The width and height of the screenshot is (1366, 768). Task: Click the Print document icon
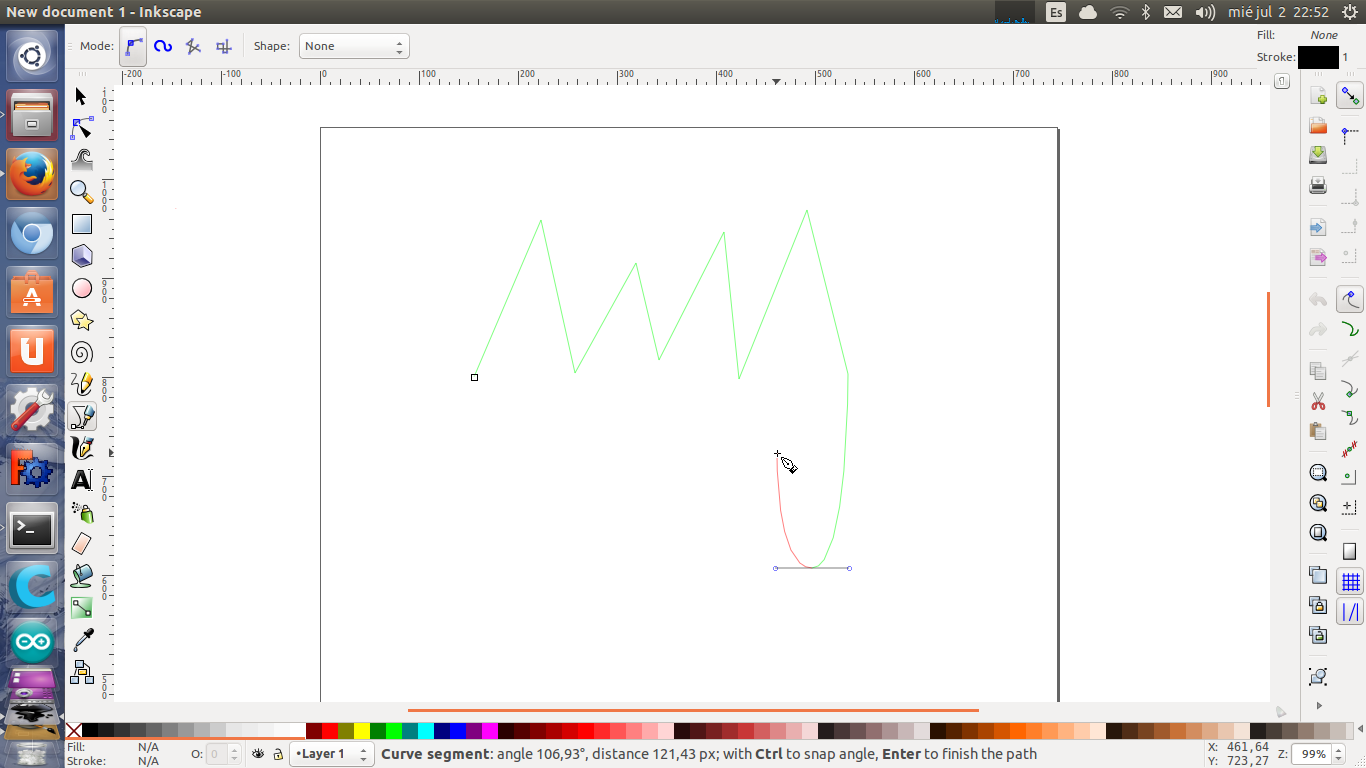pos(1318,185)
